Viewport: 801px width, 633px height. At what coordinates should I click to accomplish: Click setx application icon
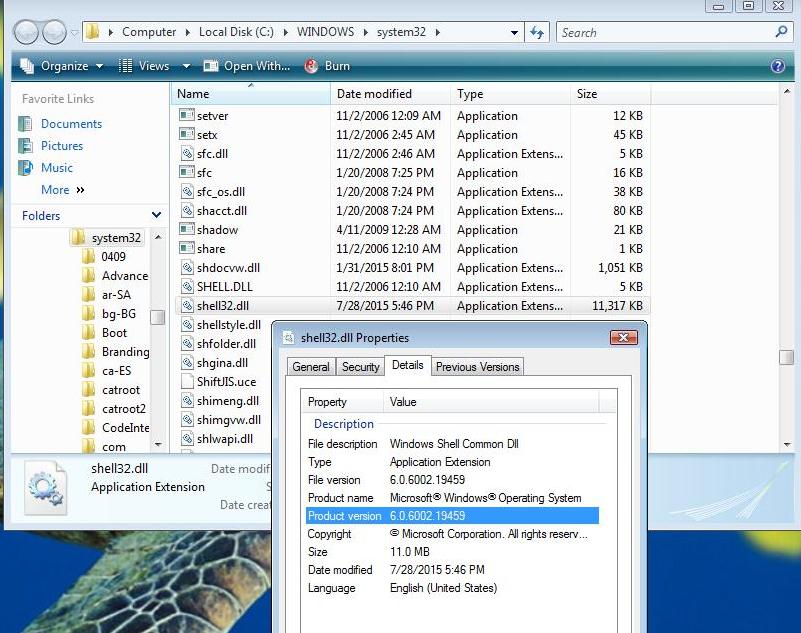click(x=187, y=134)
